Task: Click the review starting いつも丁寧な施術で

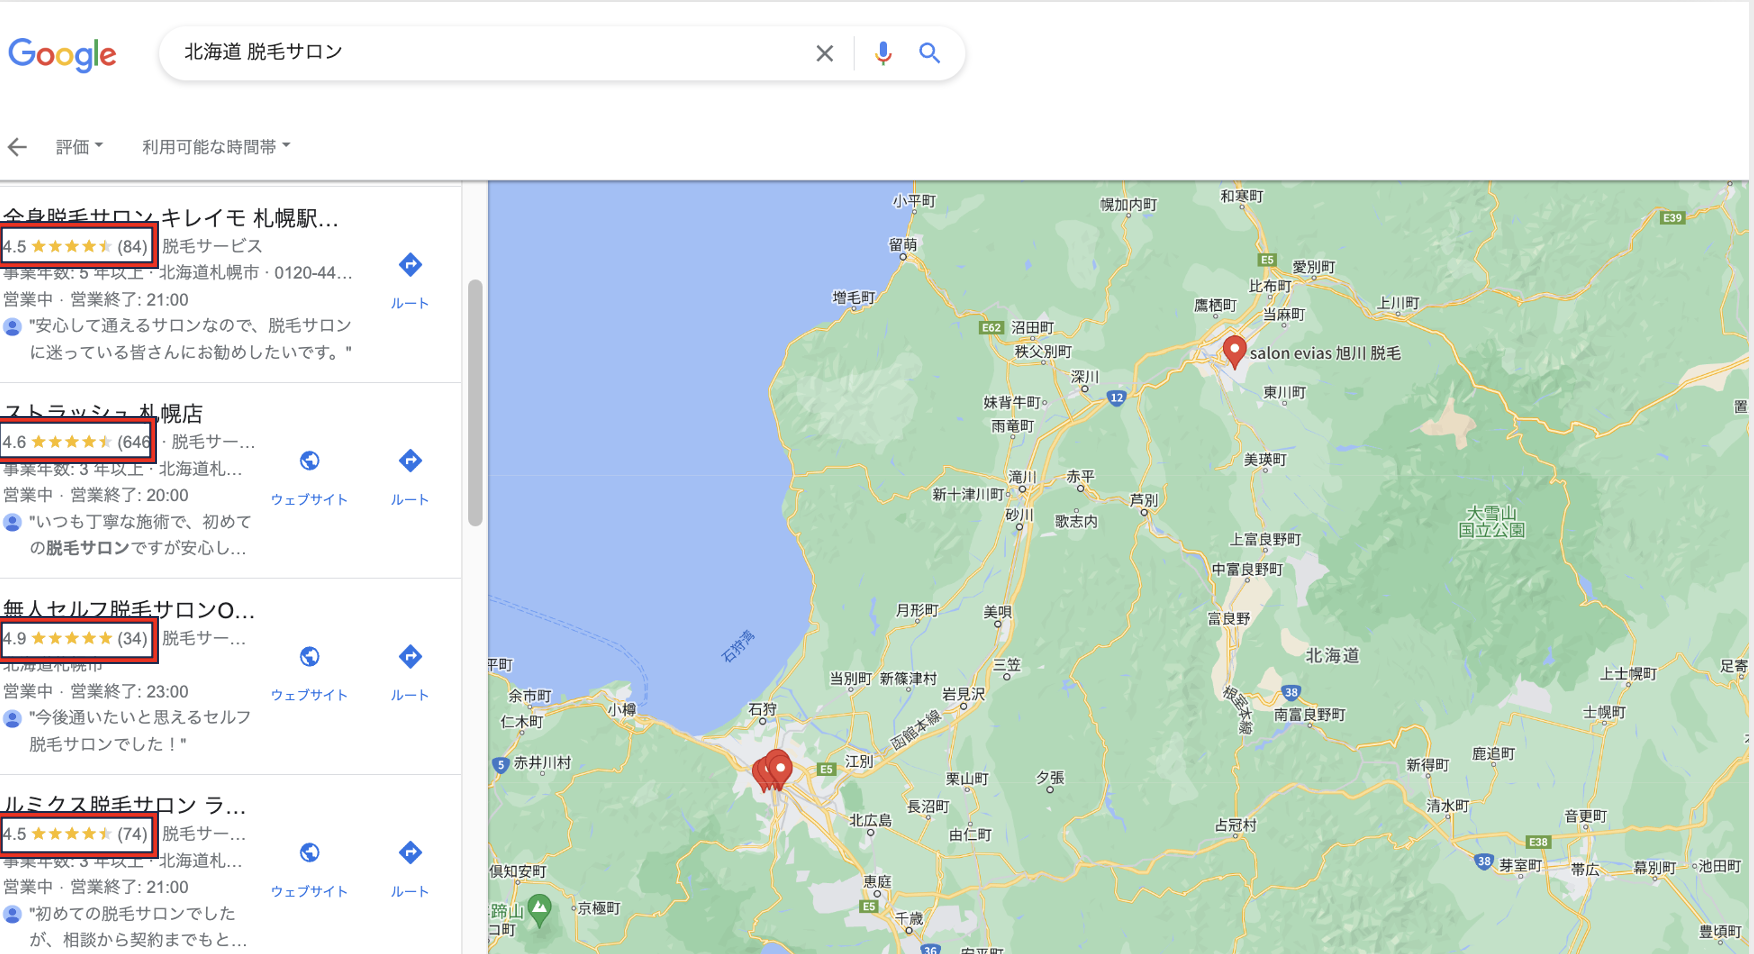Action: (140, 535)
